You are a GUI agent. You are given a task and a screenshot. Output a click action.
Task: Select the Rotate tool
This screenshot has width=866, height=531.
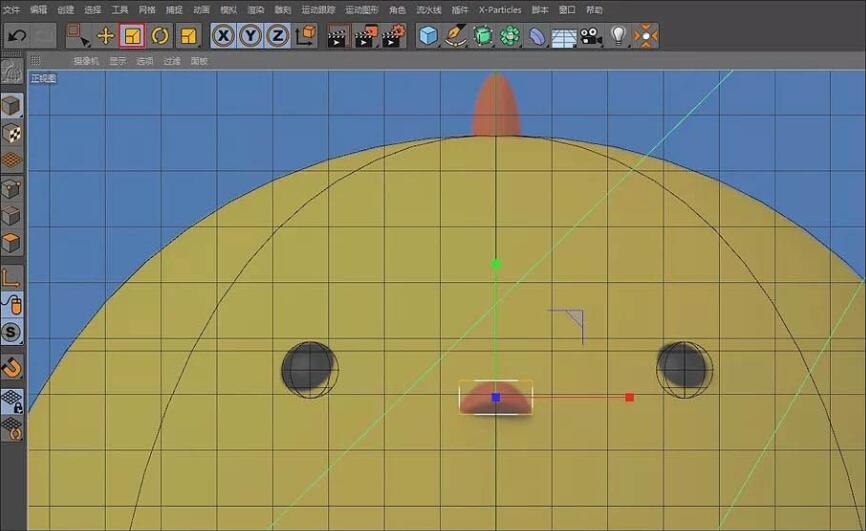click(160, 36)
